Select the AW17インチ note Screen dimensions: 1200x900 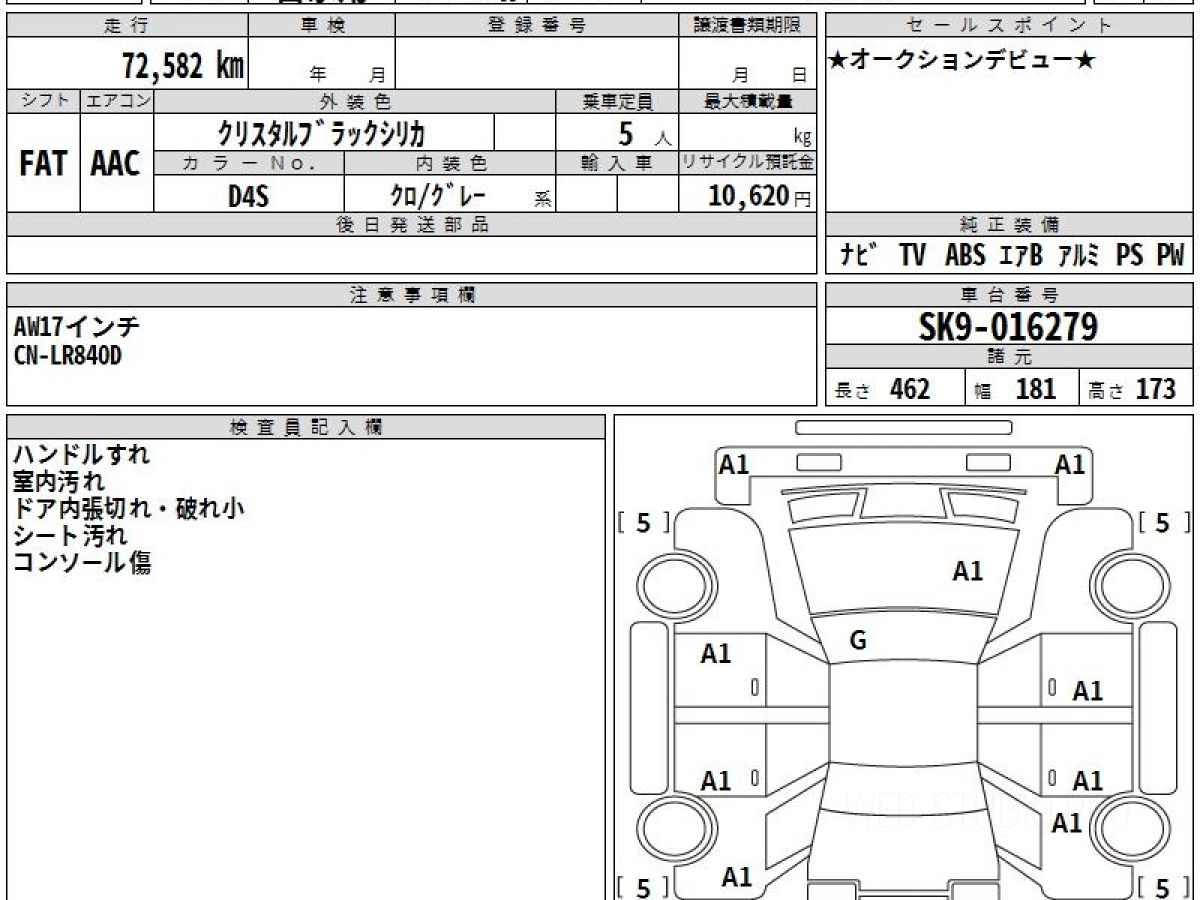coord(77,326)
